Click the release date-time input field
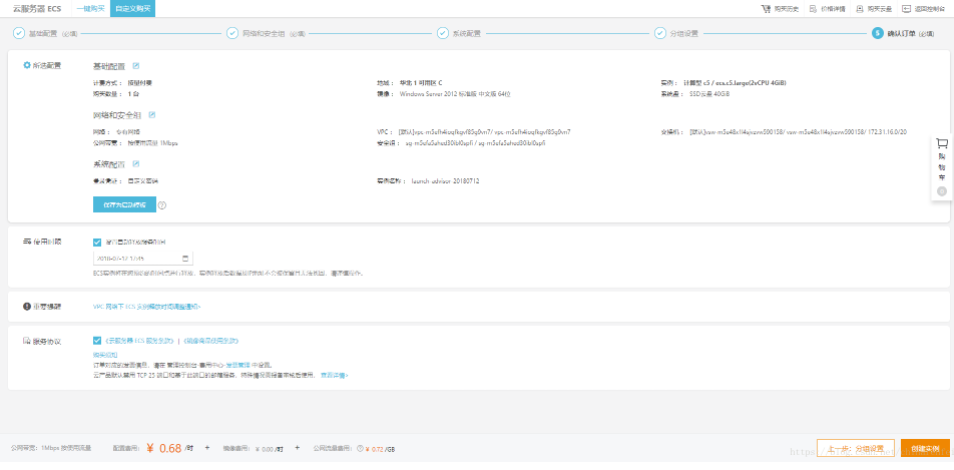Image resolution: width=954 pixels, height=470 pixels. 143,259
